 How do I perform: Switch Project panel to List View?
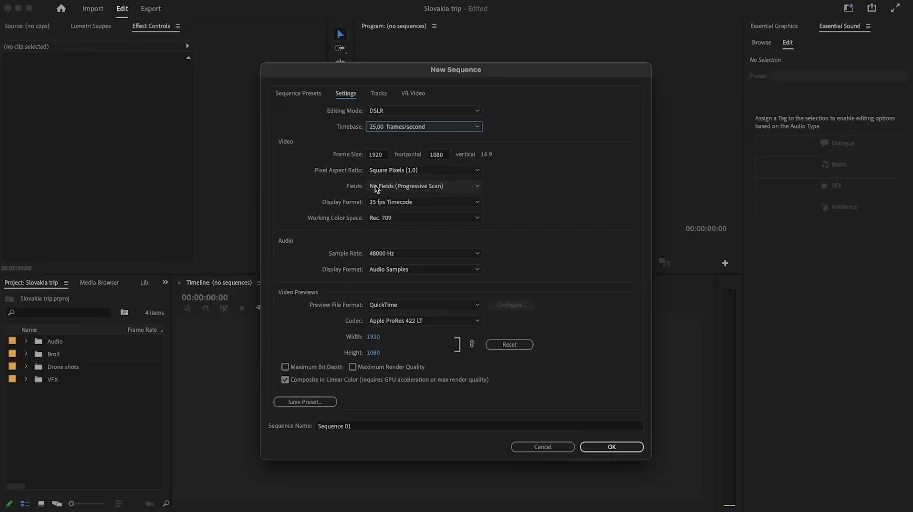[x=25, y=504]
